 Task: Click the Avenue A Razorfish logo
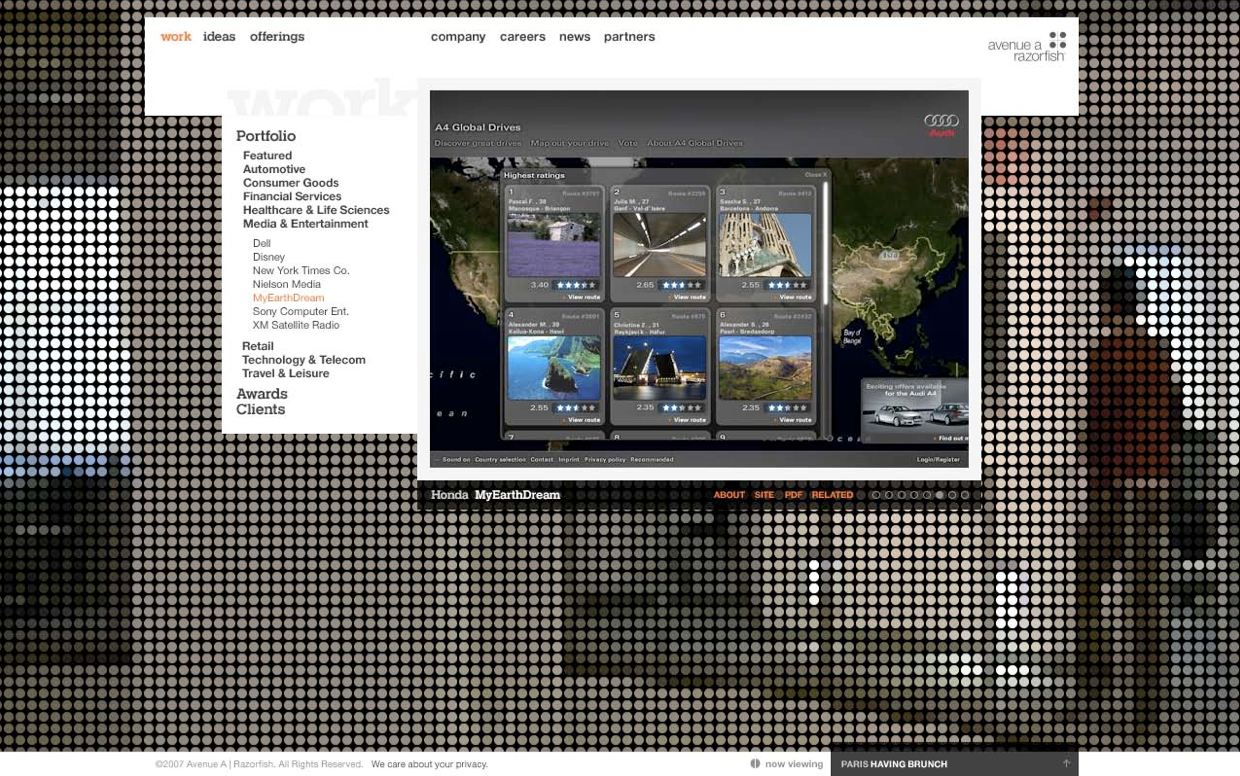pyautogui.click(x=1026, y=46)
